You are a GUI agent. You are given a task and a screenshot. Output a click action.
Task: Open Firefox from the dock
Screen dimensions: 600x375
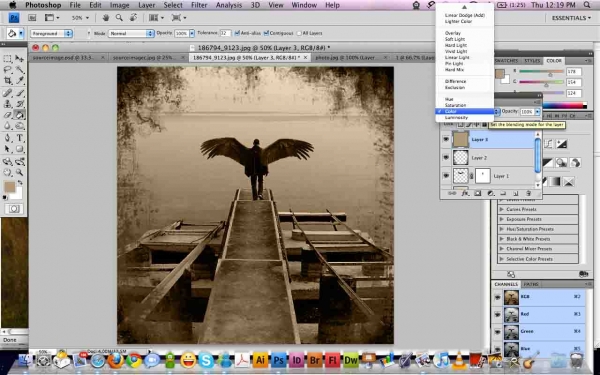point(116,360)
